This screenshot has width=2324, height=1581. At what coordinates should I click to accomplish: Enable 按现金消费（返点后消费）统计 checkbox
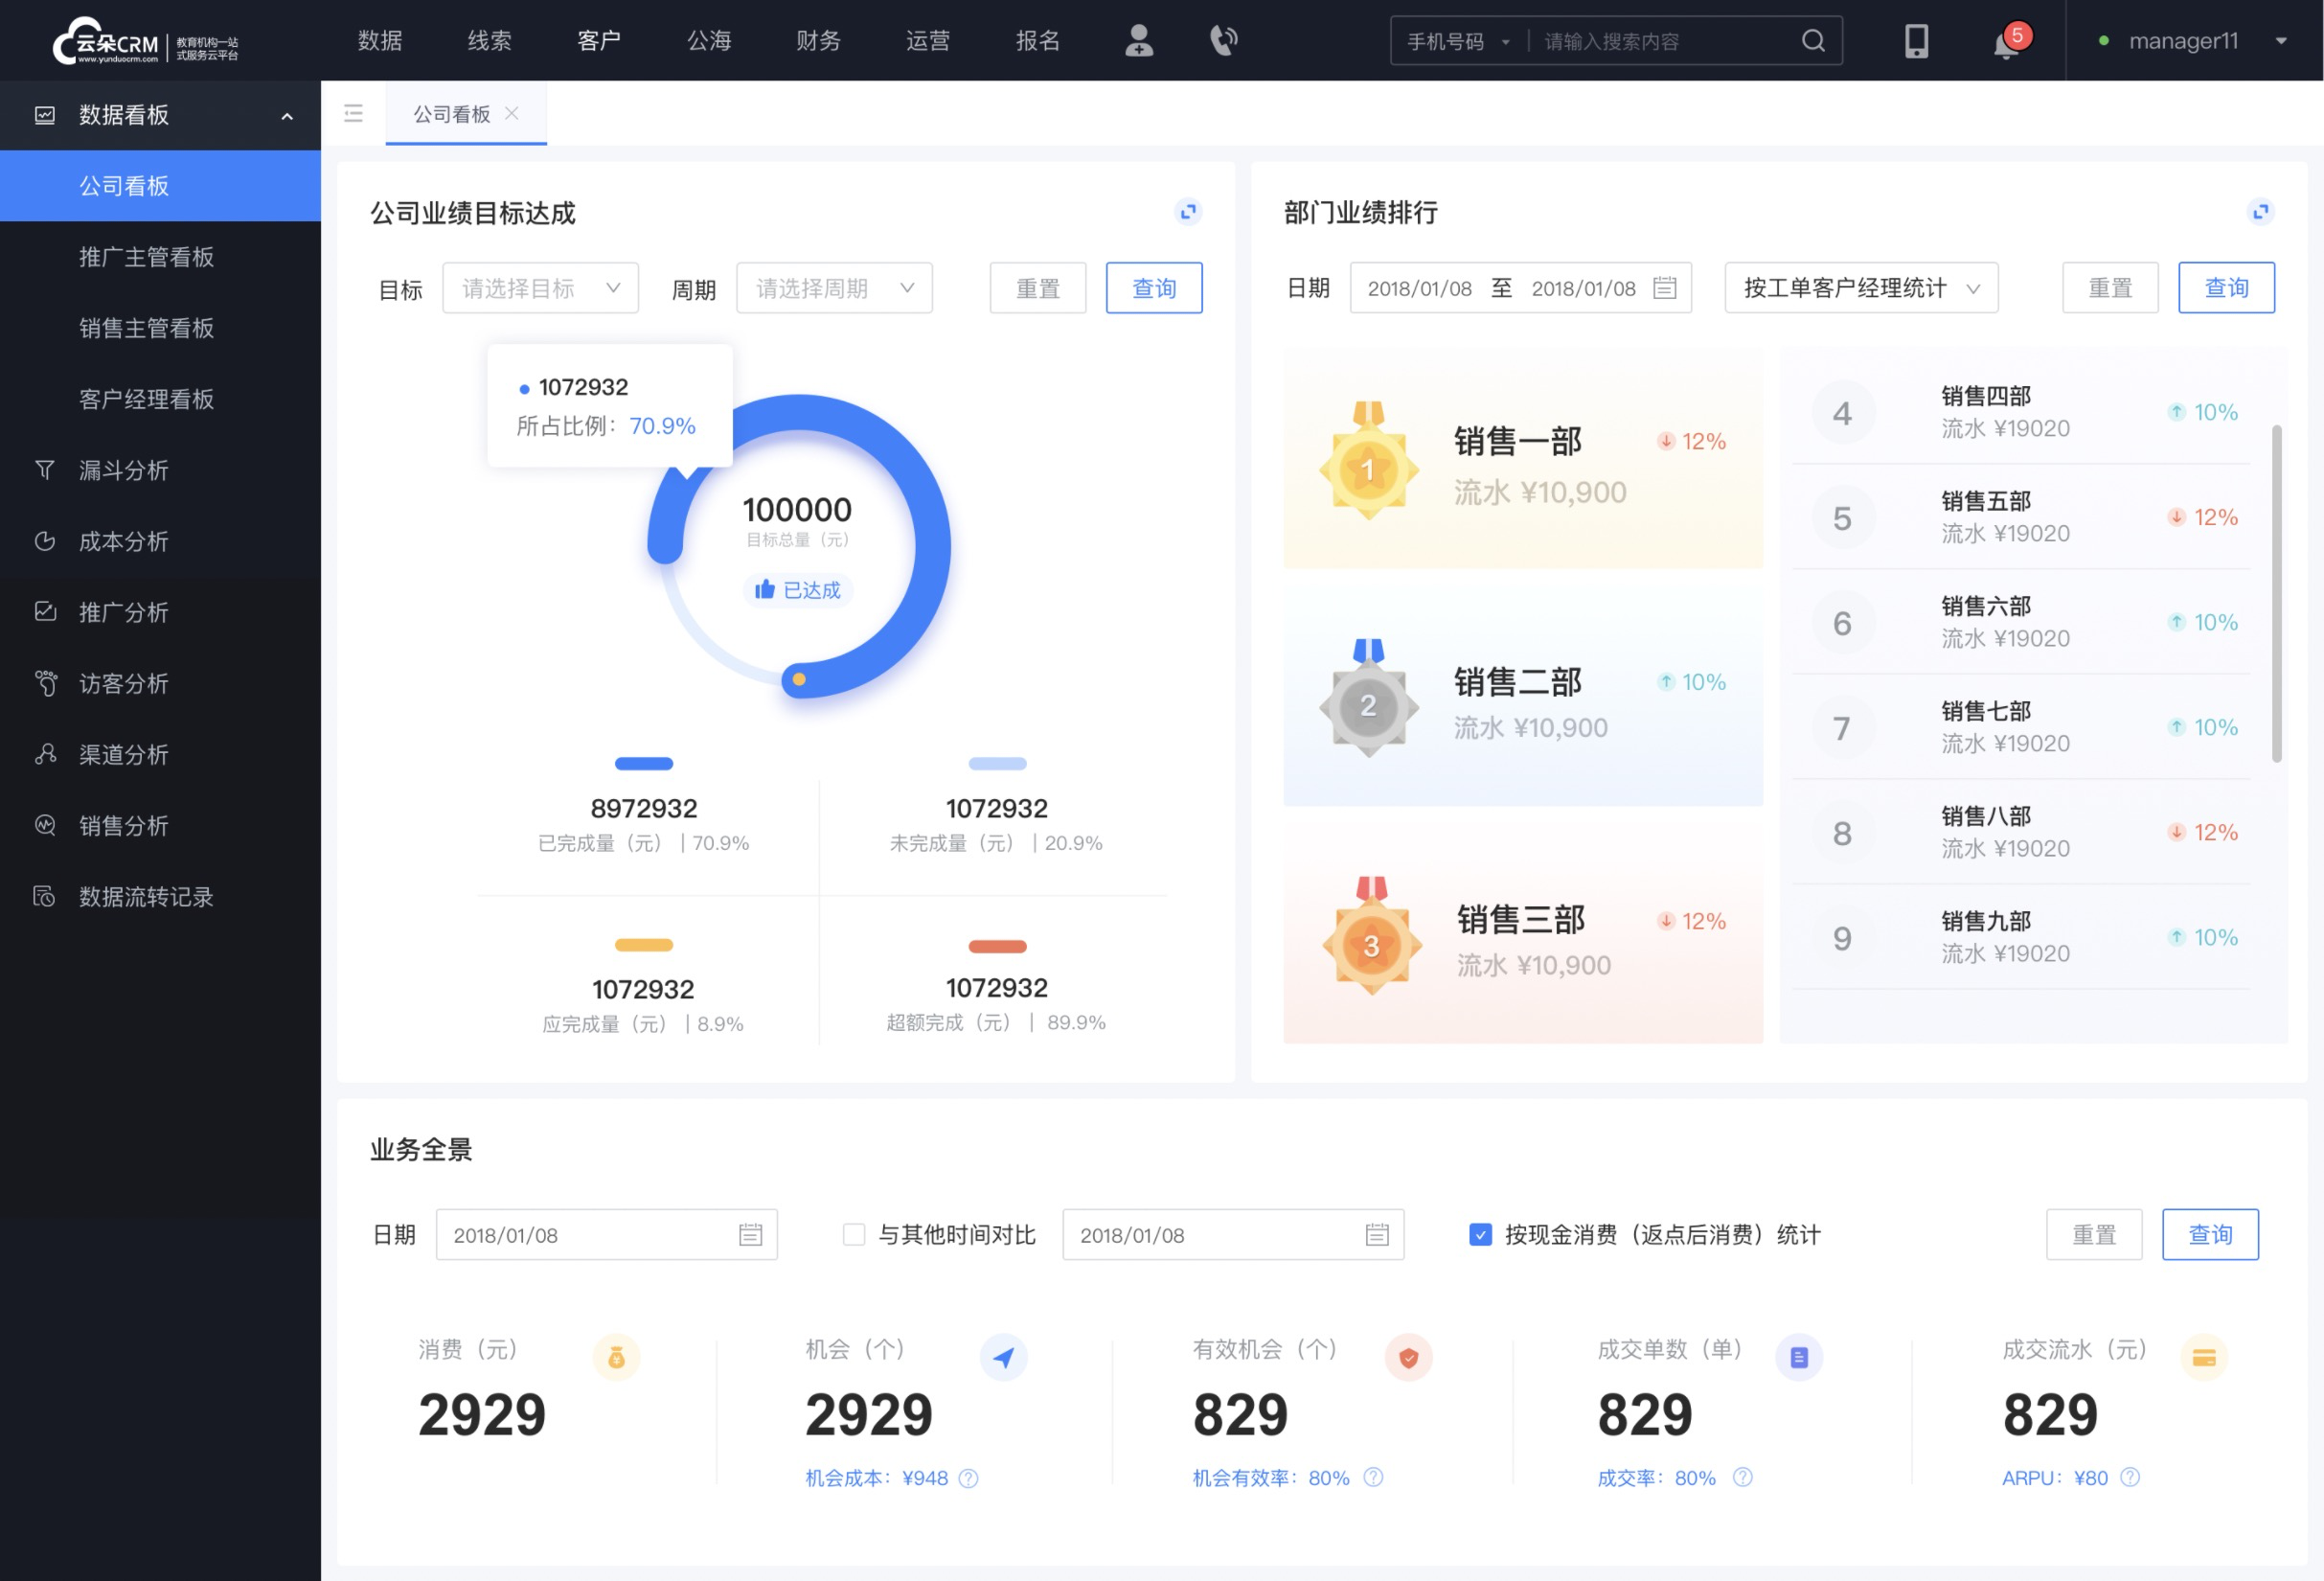point(1474,1235)
